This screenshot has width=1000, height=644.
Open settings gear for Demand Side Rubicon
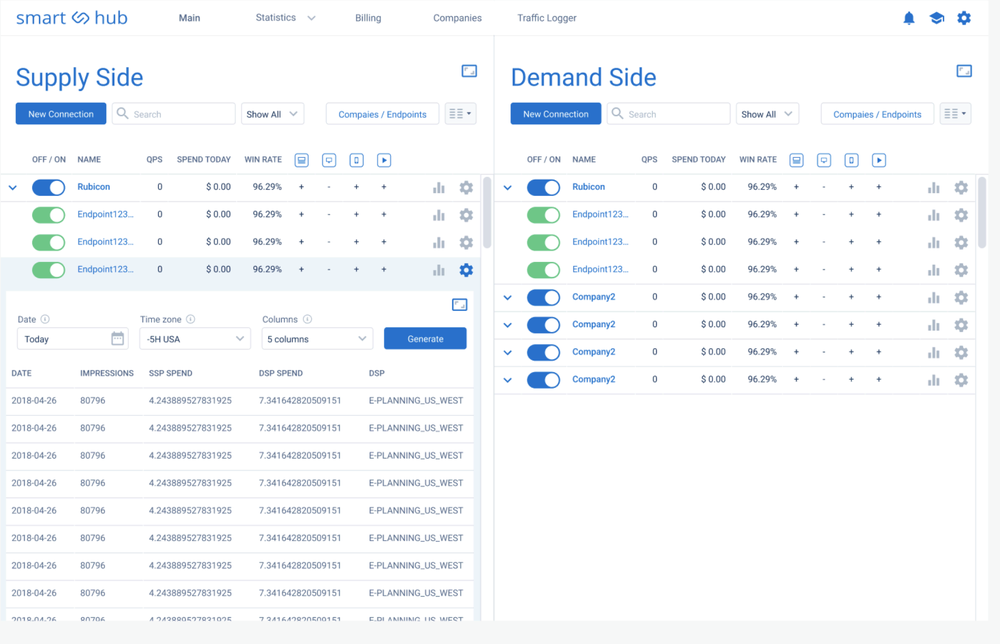pyautogui.click(x=961, y=187)
